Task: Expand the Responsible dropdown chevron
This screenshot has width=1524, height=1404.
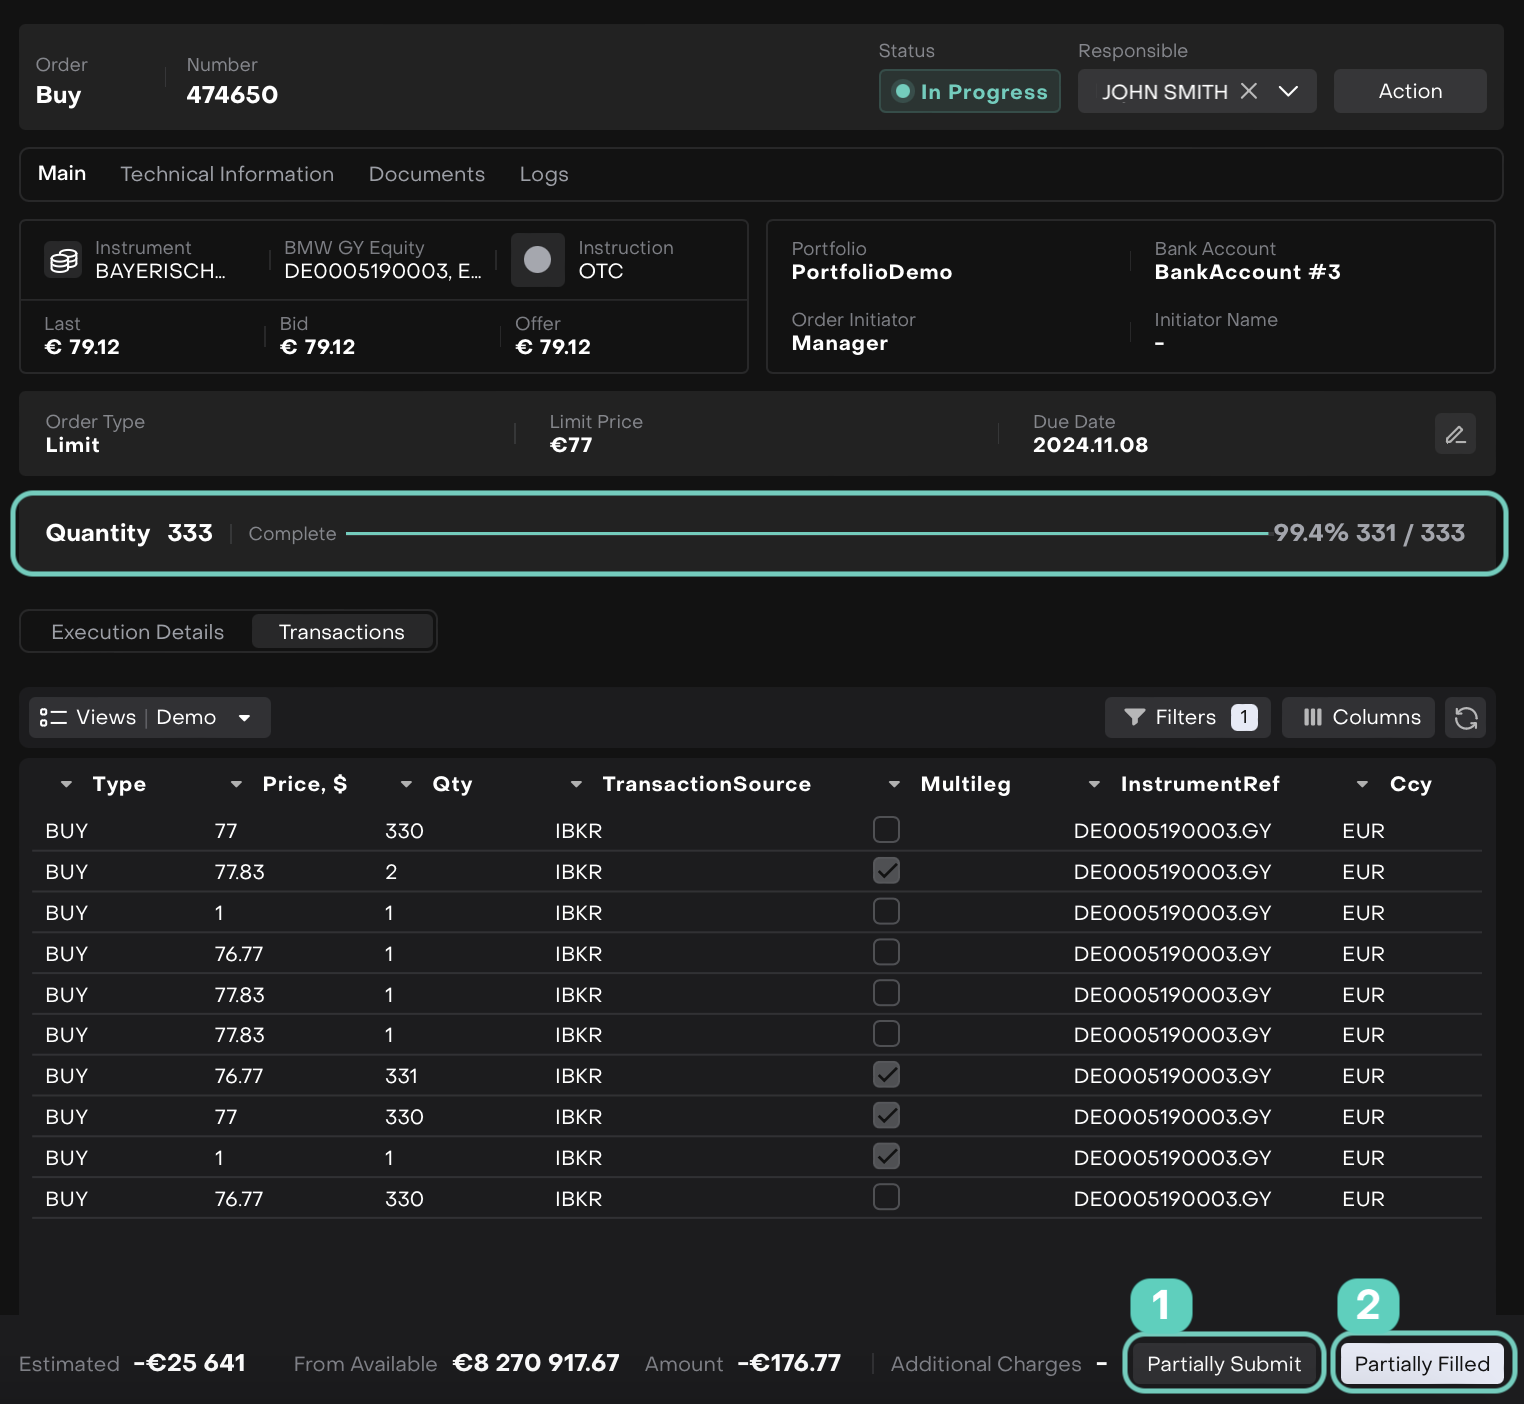Action: click(x=1288, y=91)
